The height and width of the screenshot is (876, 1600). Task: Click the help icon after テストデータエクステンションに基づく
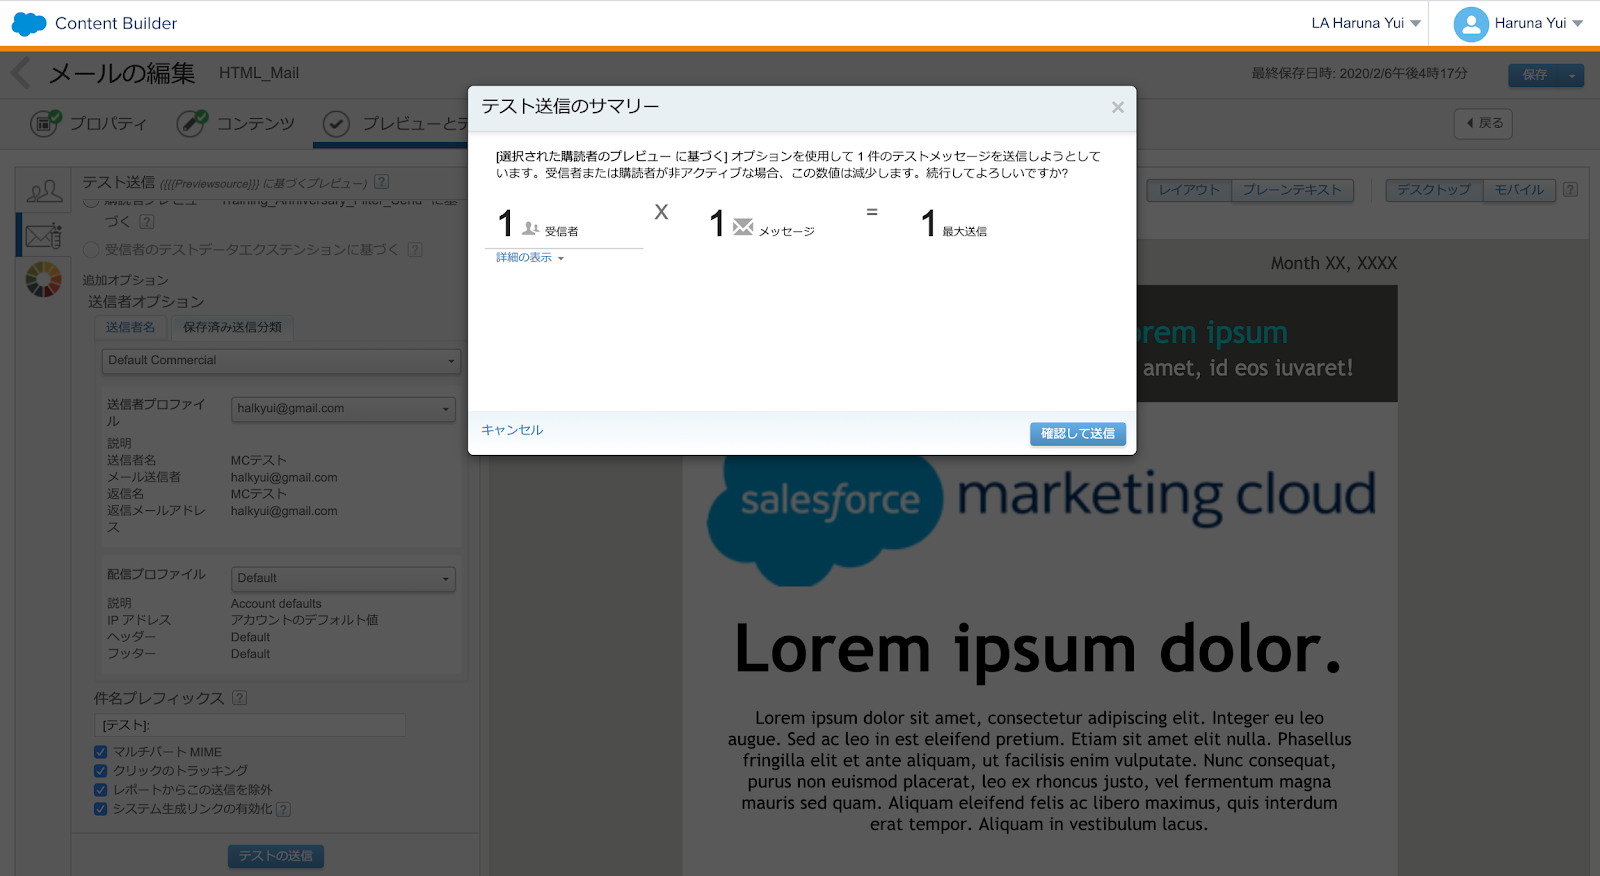[416, 250]
